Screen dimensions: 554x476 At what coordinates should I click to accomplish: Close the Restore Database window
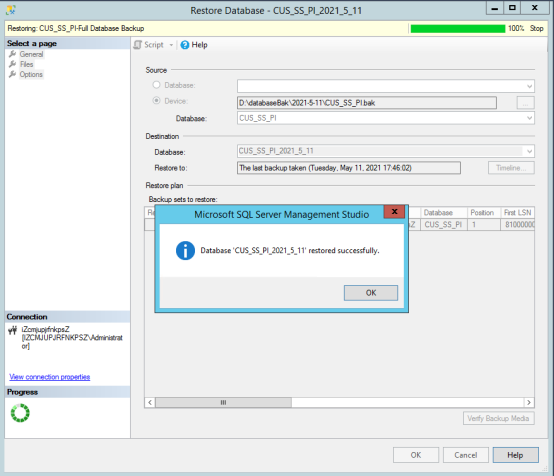pyautogui.click(x=535, y=8)
